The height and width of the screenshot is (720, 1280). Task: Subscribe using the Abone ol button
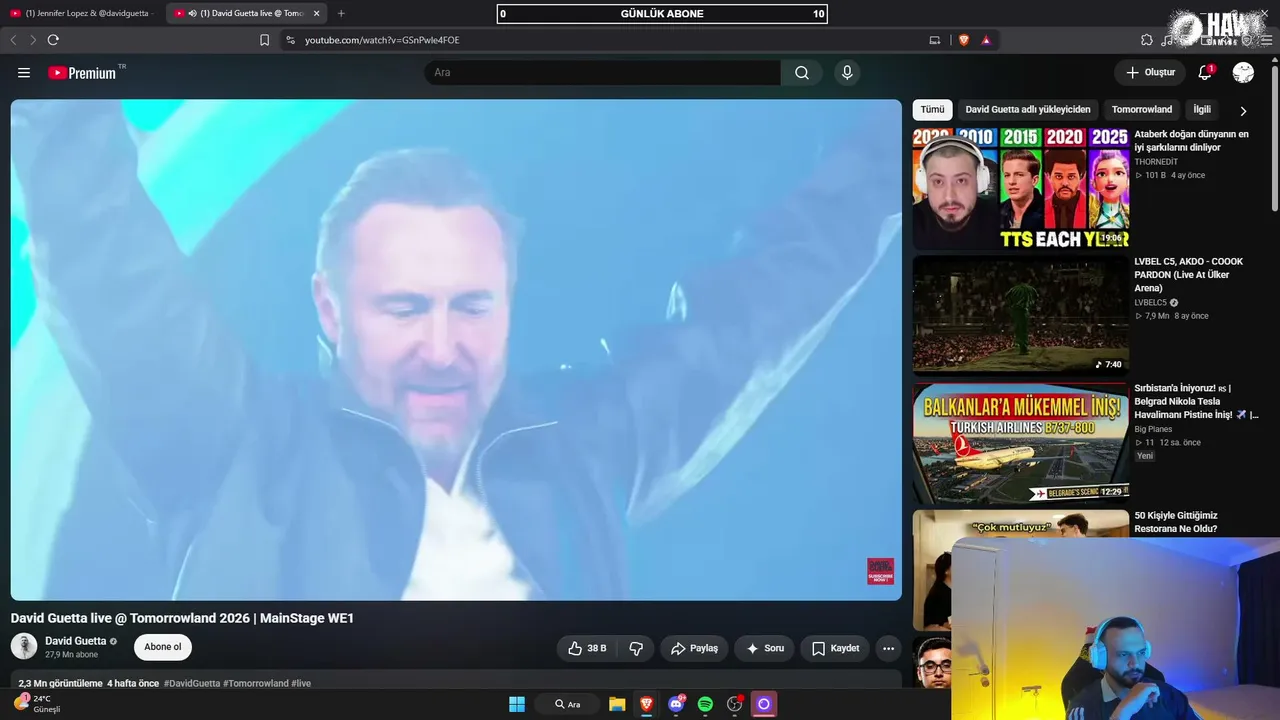(163, 647)
